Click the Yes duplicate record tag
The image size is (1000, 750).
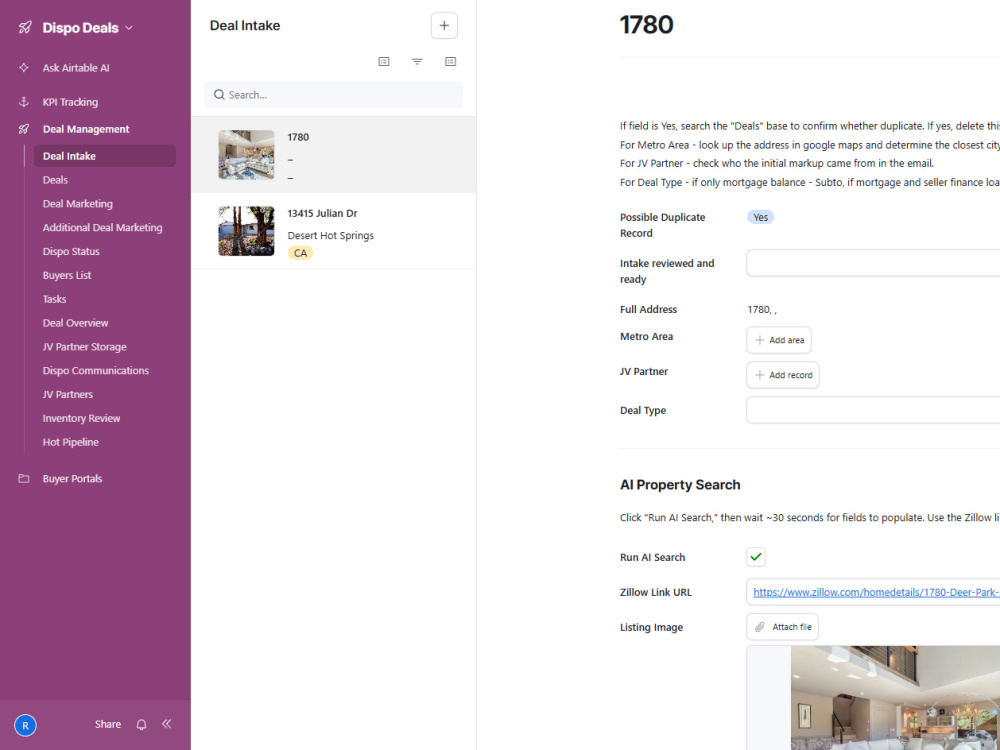760,217
